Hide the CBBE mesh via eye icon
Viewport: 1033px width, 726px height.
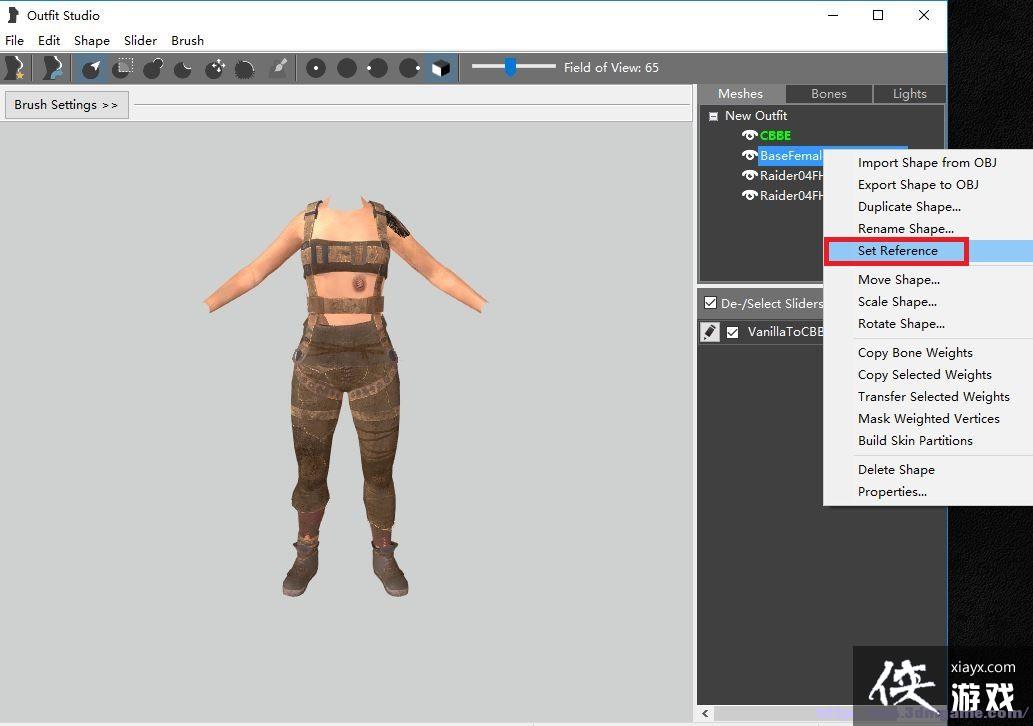click(x=748, y=135)
